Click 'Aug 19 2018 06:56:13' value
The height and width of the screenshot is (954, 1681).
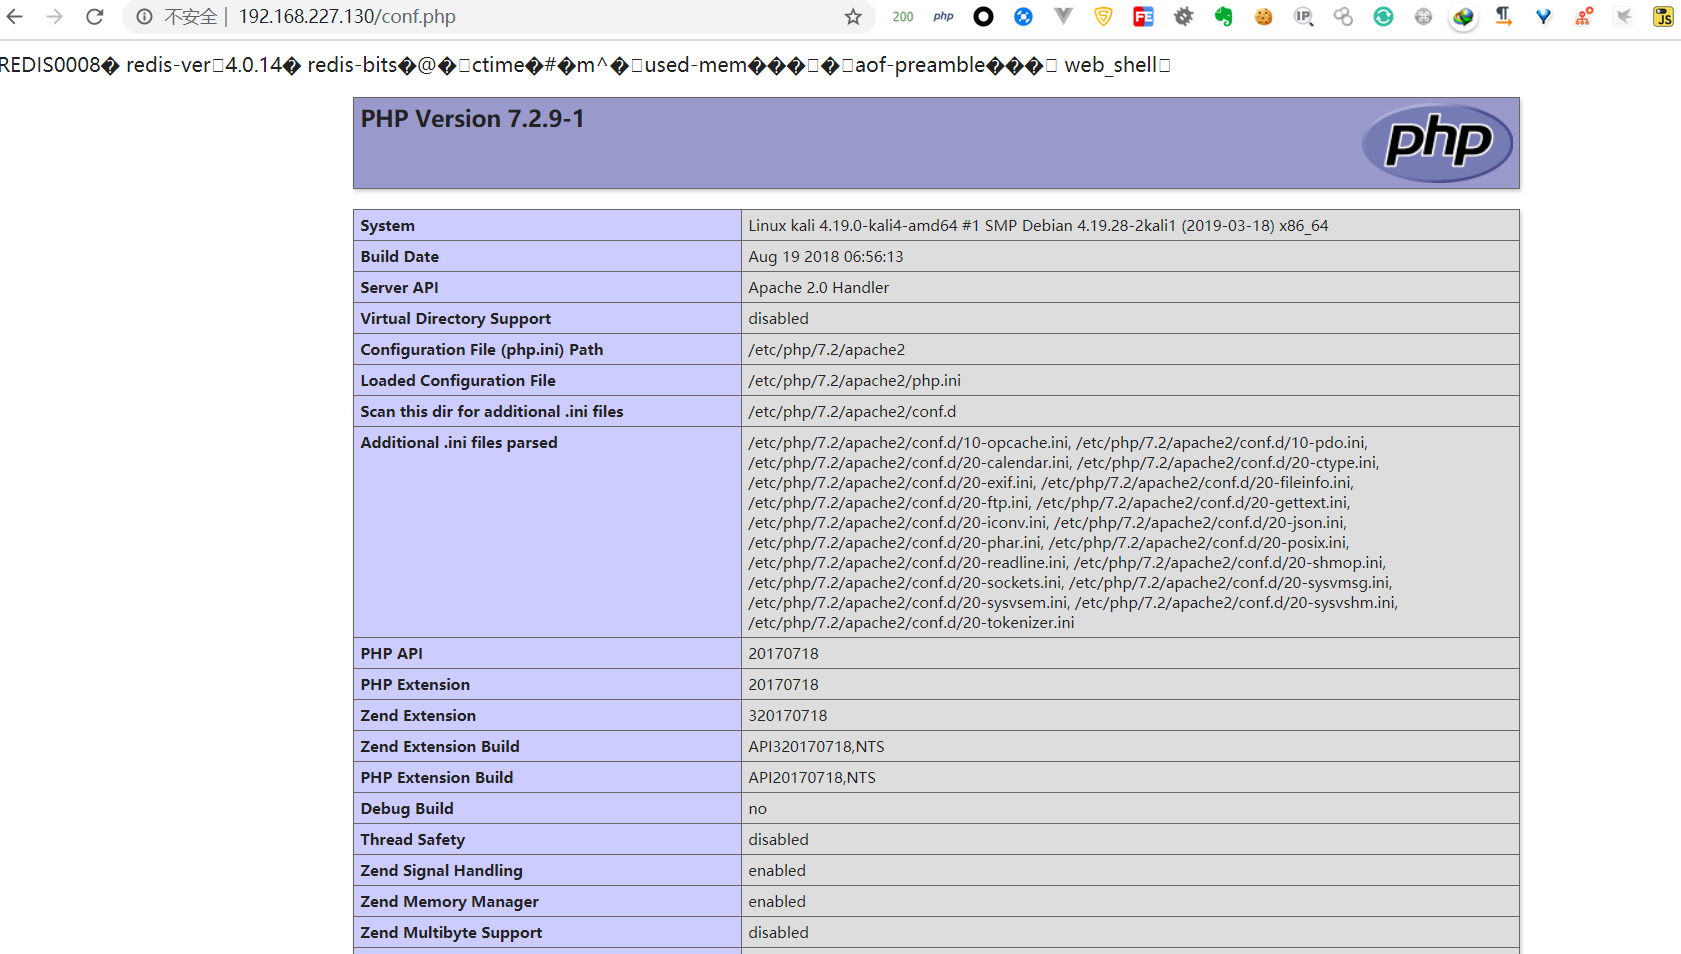click(825, 257)
